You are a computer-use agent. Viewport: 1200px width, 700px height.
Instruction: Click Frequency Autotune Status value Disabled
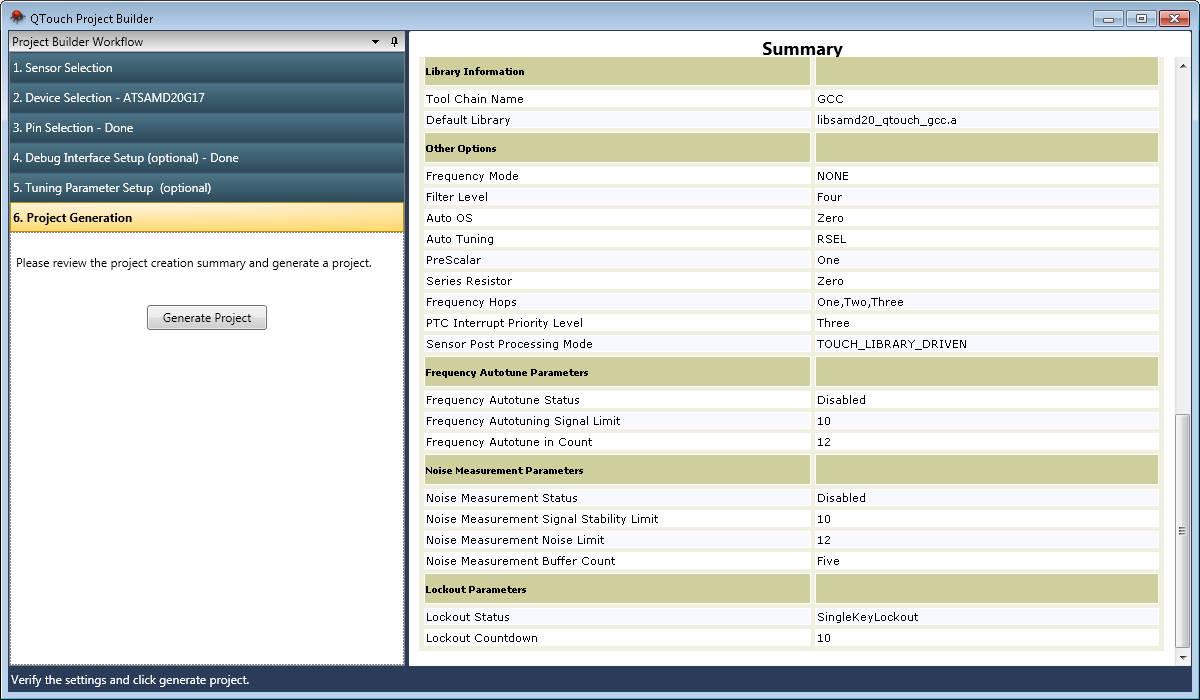point(841,400)
